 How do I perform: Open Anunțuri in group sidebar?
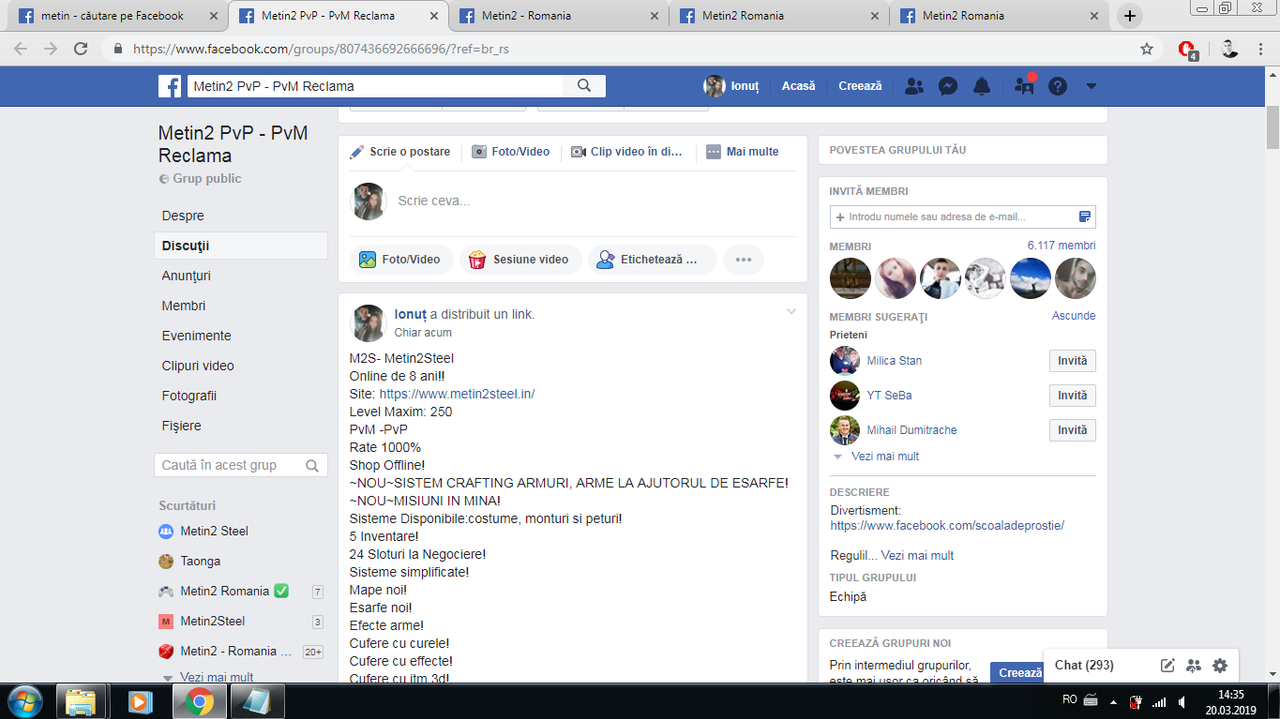[x=186, y=275]
